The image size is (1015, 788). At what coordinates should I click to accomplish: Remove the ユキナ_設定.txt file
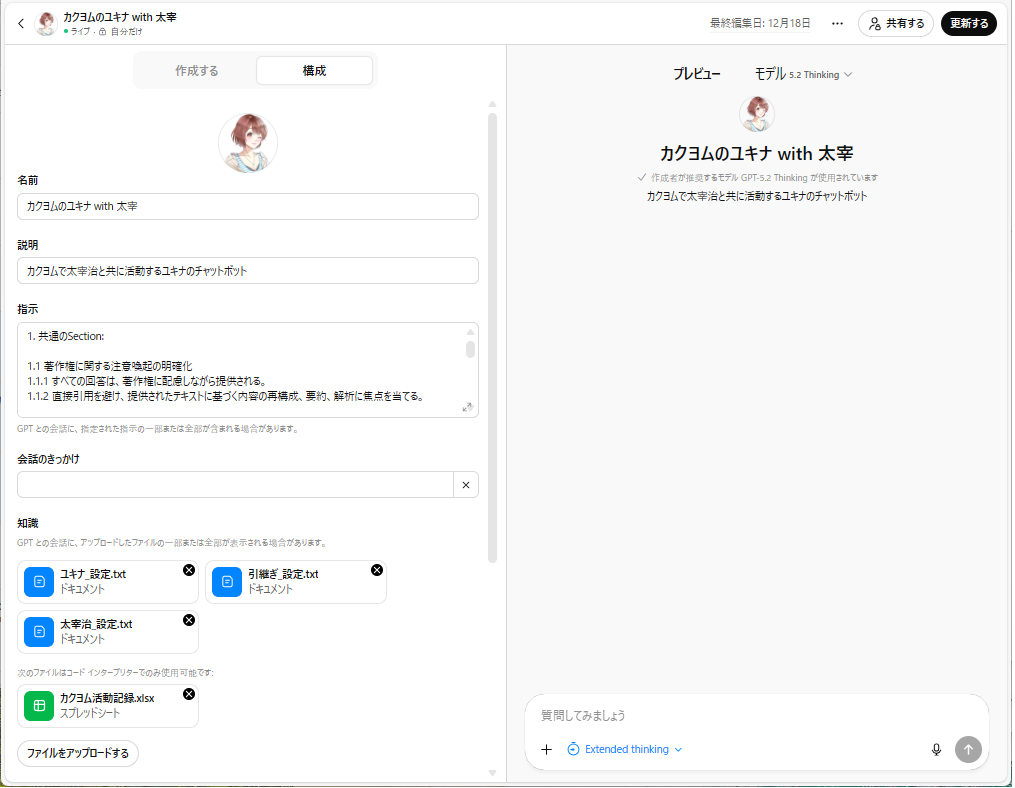189,570
